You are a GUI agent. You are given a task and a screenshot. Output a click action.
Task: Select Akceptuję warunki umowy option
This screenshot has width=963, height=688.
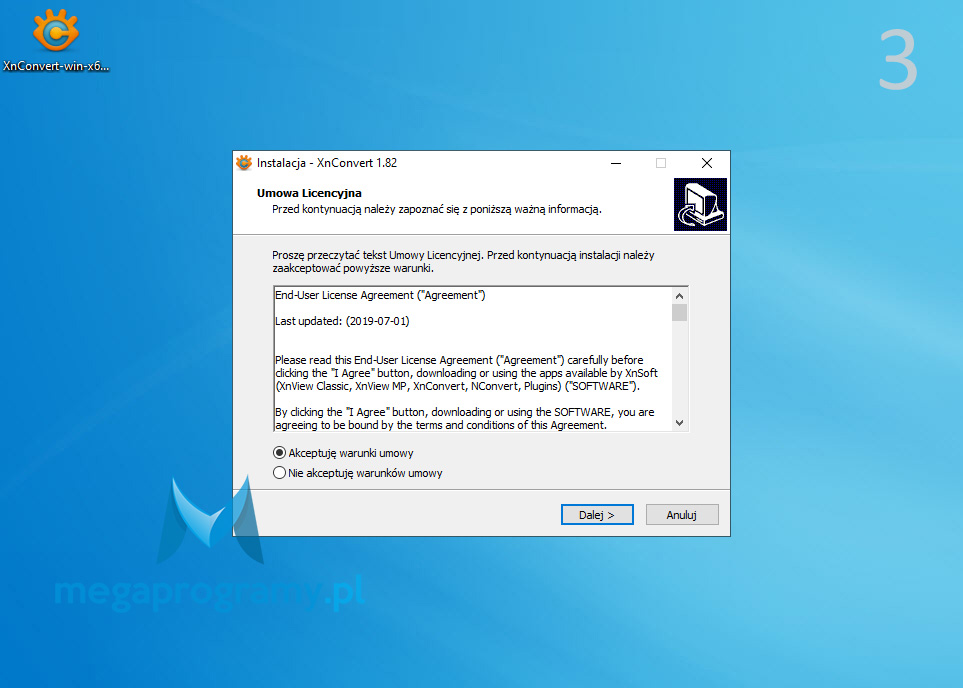(343, 453)
